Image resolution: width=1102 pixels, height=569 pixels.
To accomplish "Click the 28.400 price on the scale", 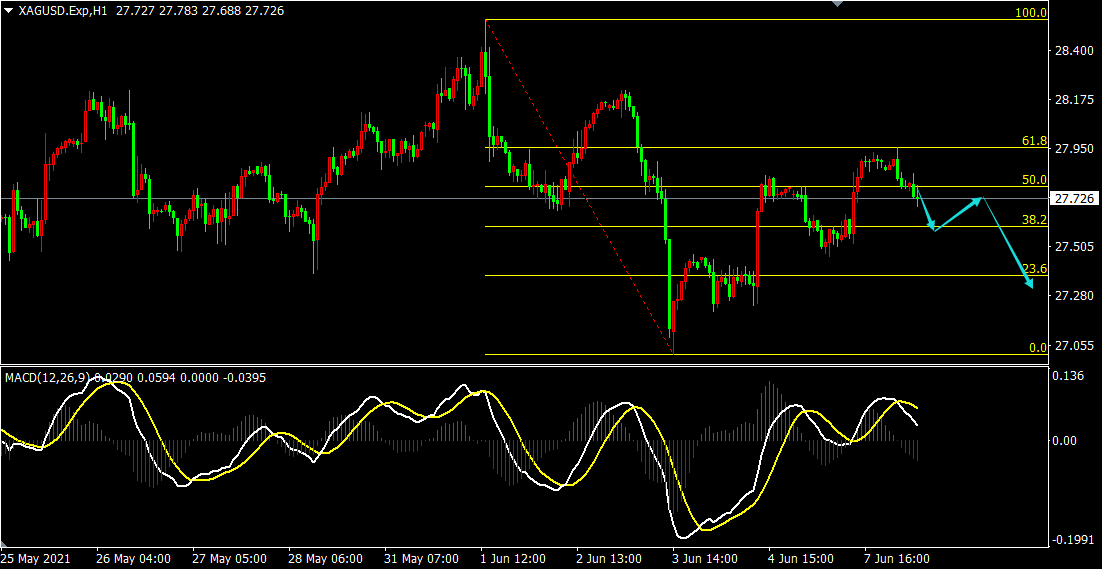I will click(1073, 51).
